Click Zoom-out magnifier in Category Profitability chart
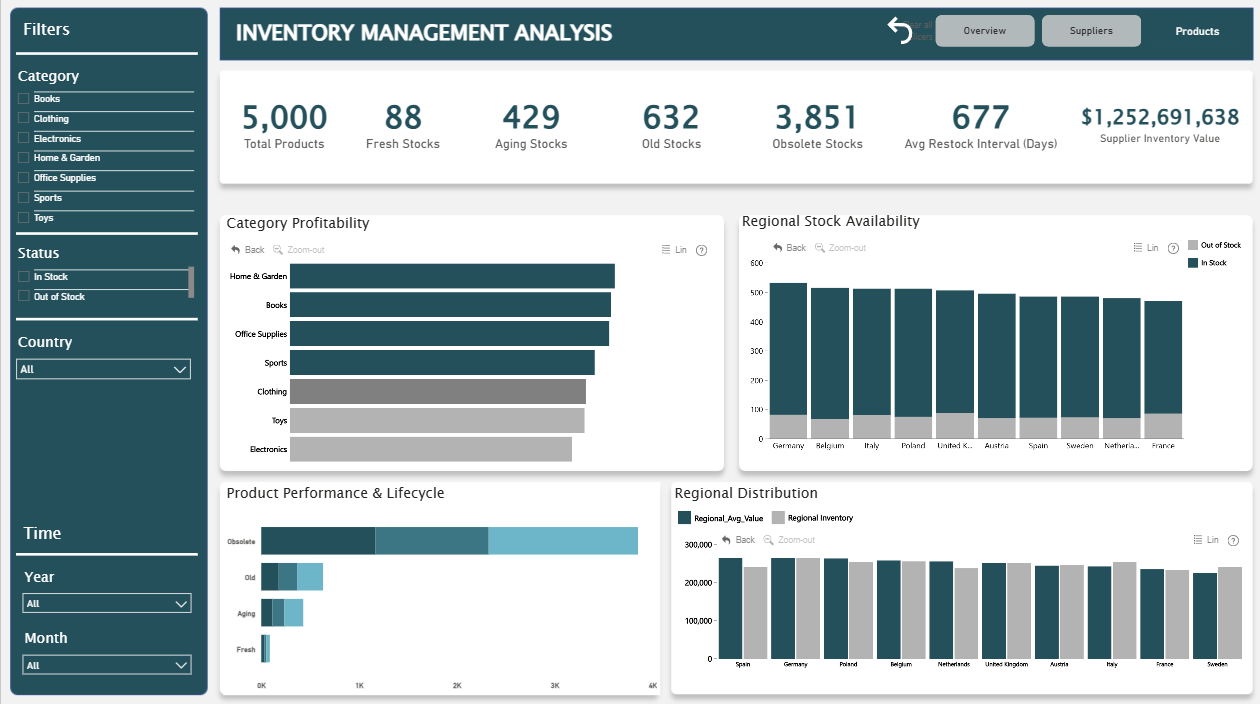The height and width of the screenshot is (704, 1260). pos(277,250)
